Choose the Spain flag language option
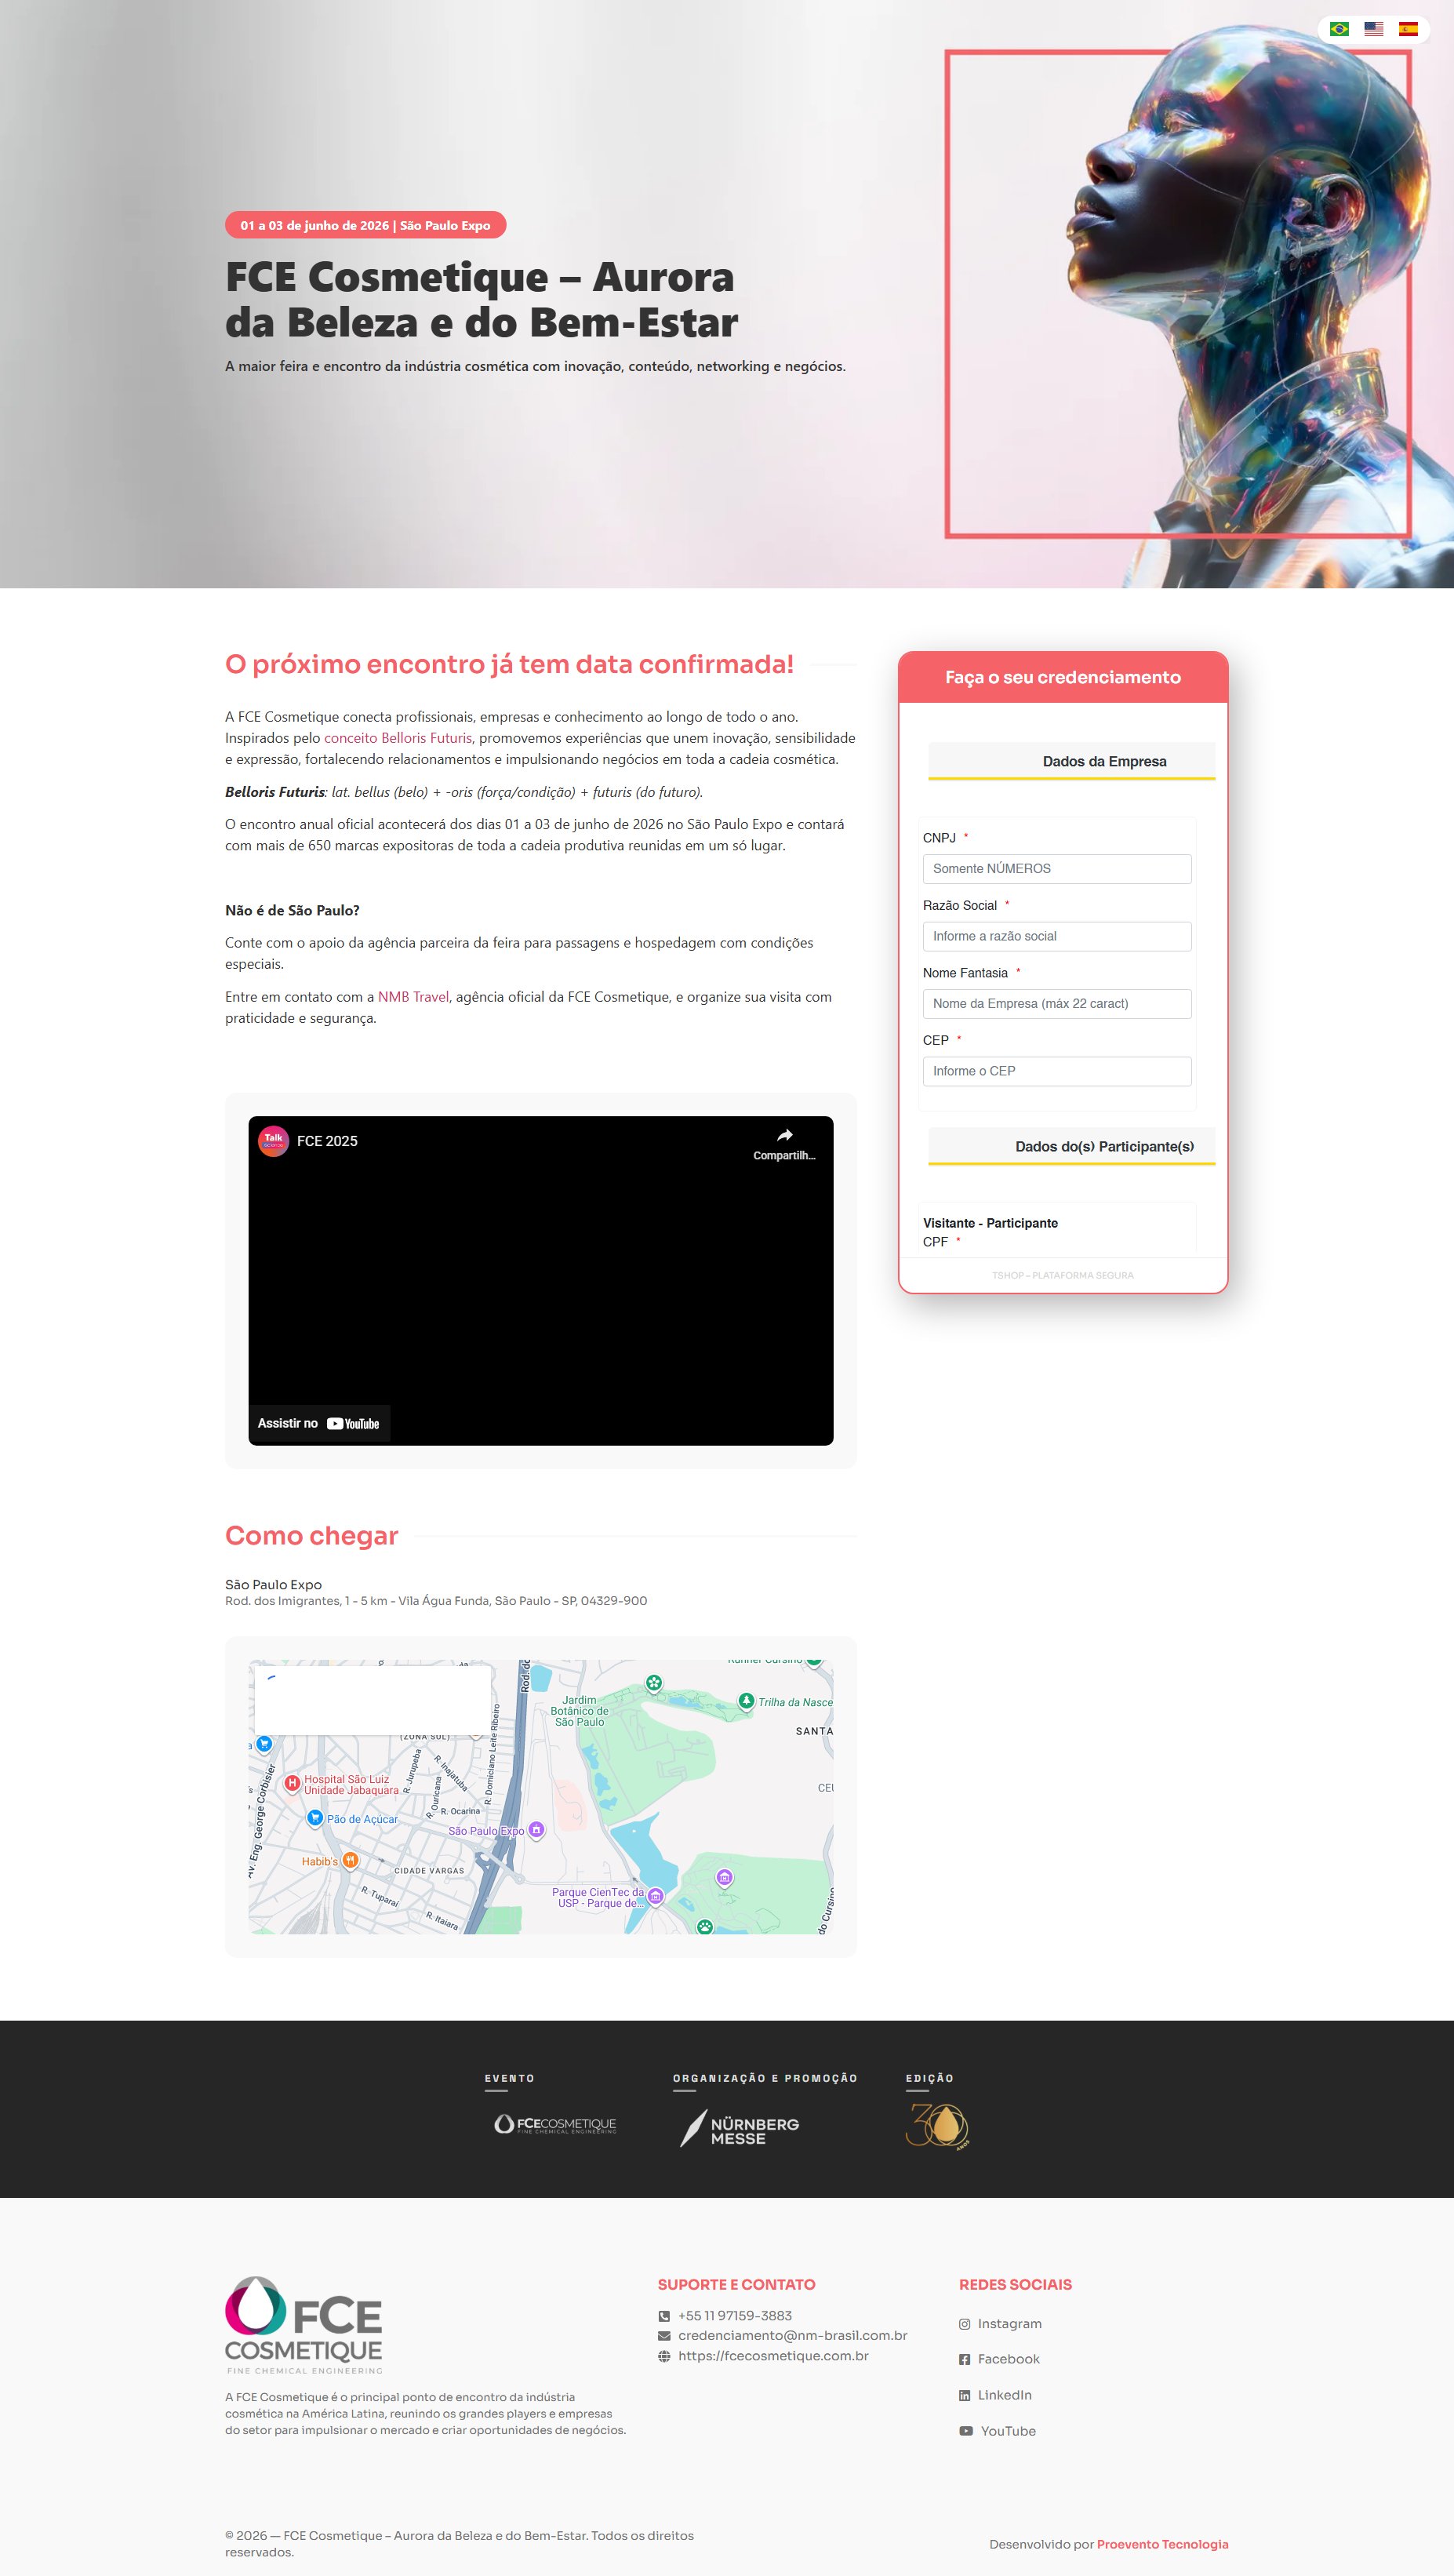 1408,29
